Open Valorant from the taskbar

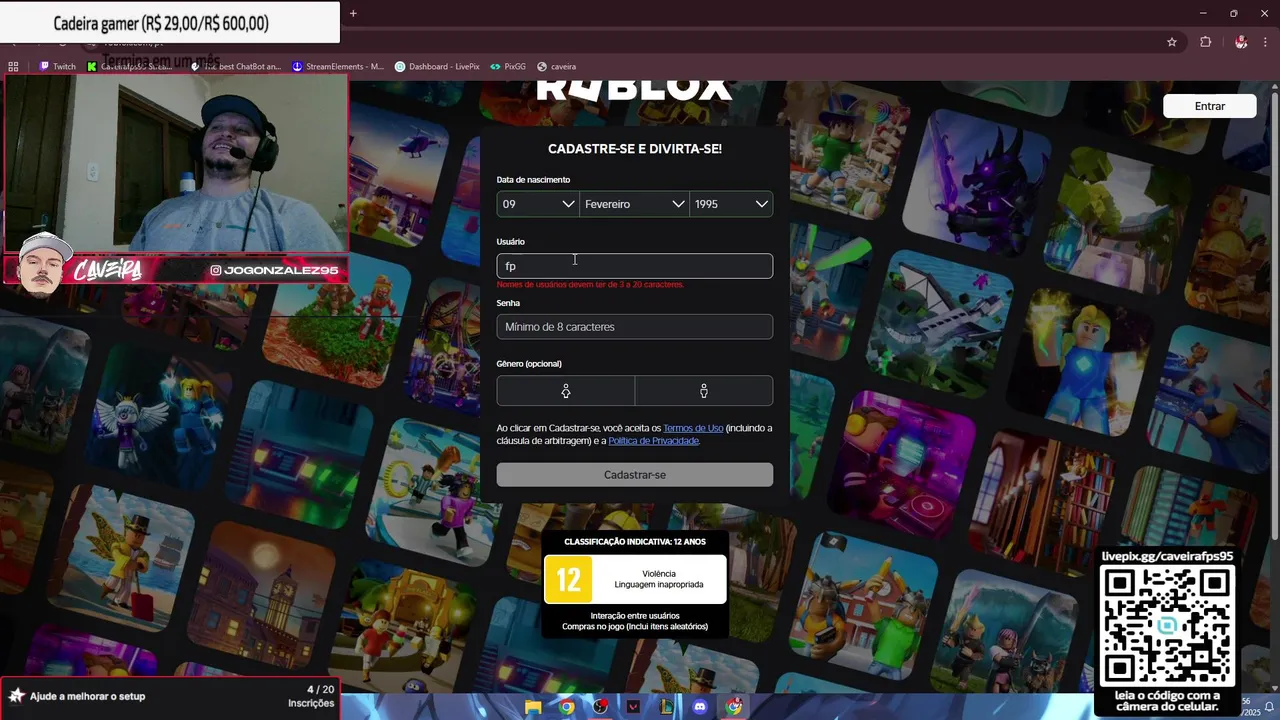coord(633,707)
